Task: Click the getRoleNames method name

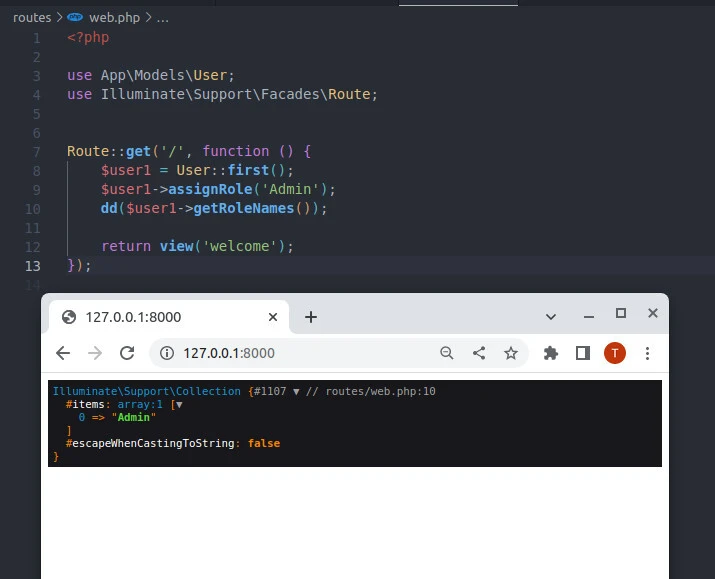Action: coord(244,208)
